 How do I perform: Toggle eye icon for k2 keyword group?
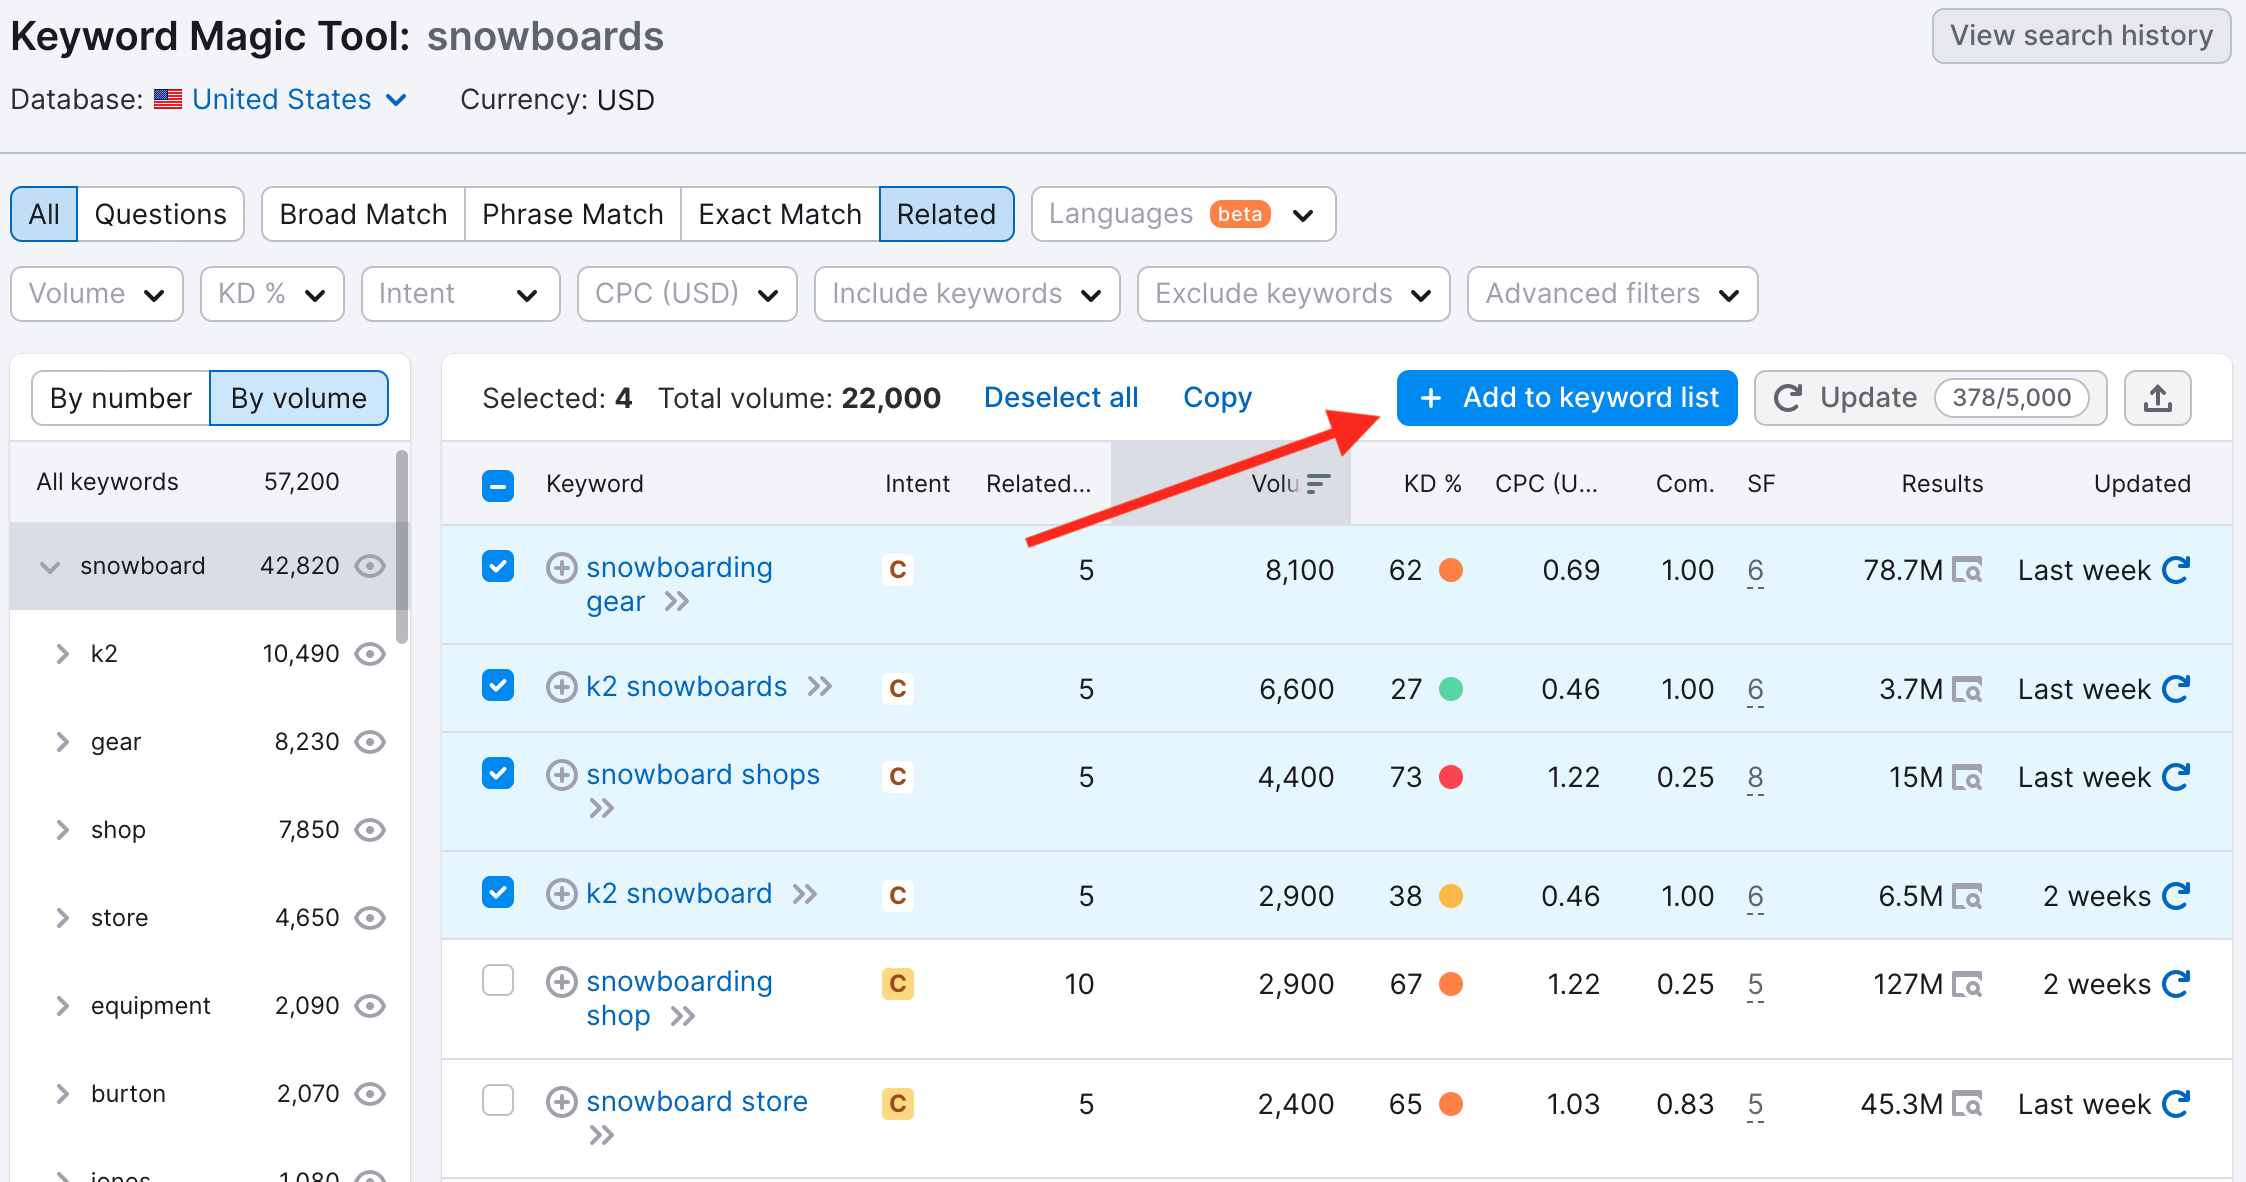pyautogui.click(x=370, y=654)
